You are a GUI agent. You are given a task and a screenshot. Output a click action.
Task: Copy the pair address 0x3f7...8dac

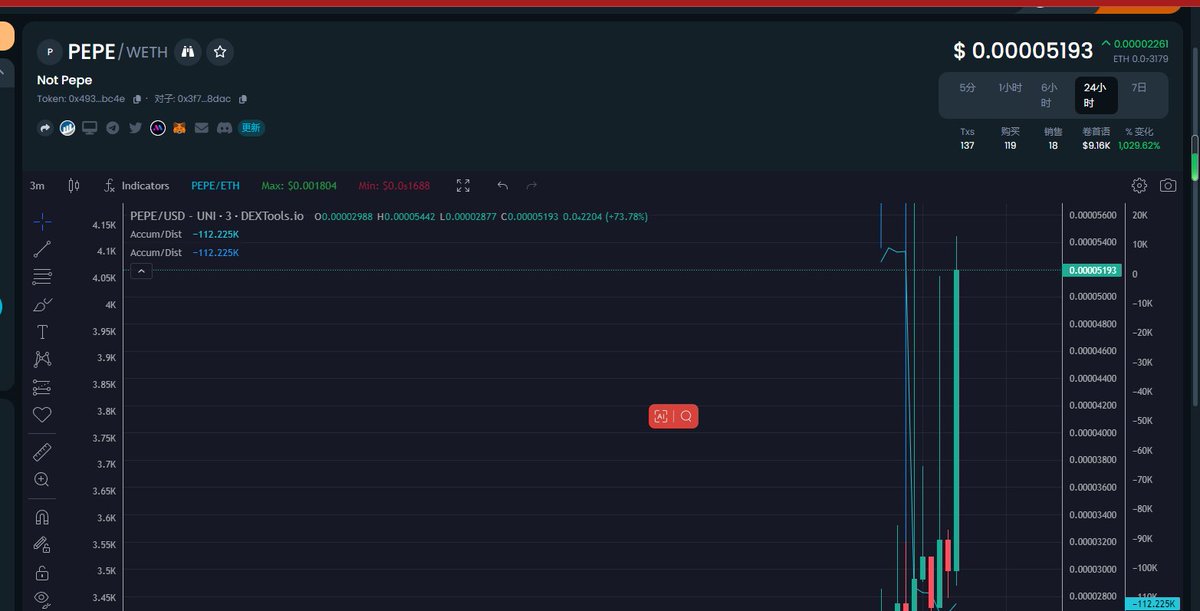pyautogui.click(x=243, y=99)
